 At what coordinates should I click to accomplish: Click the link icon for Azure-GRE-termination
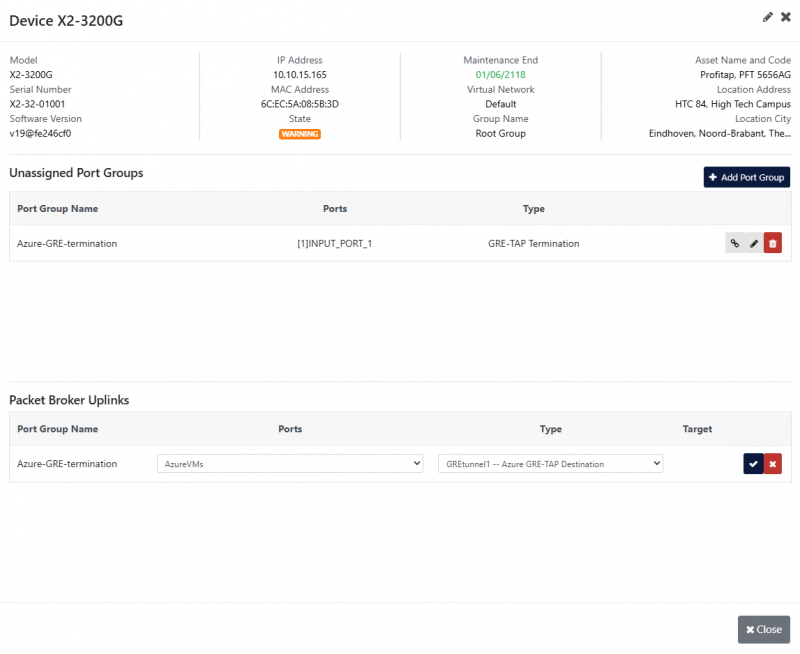pyautogui.click(x=735, y=243)
